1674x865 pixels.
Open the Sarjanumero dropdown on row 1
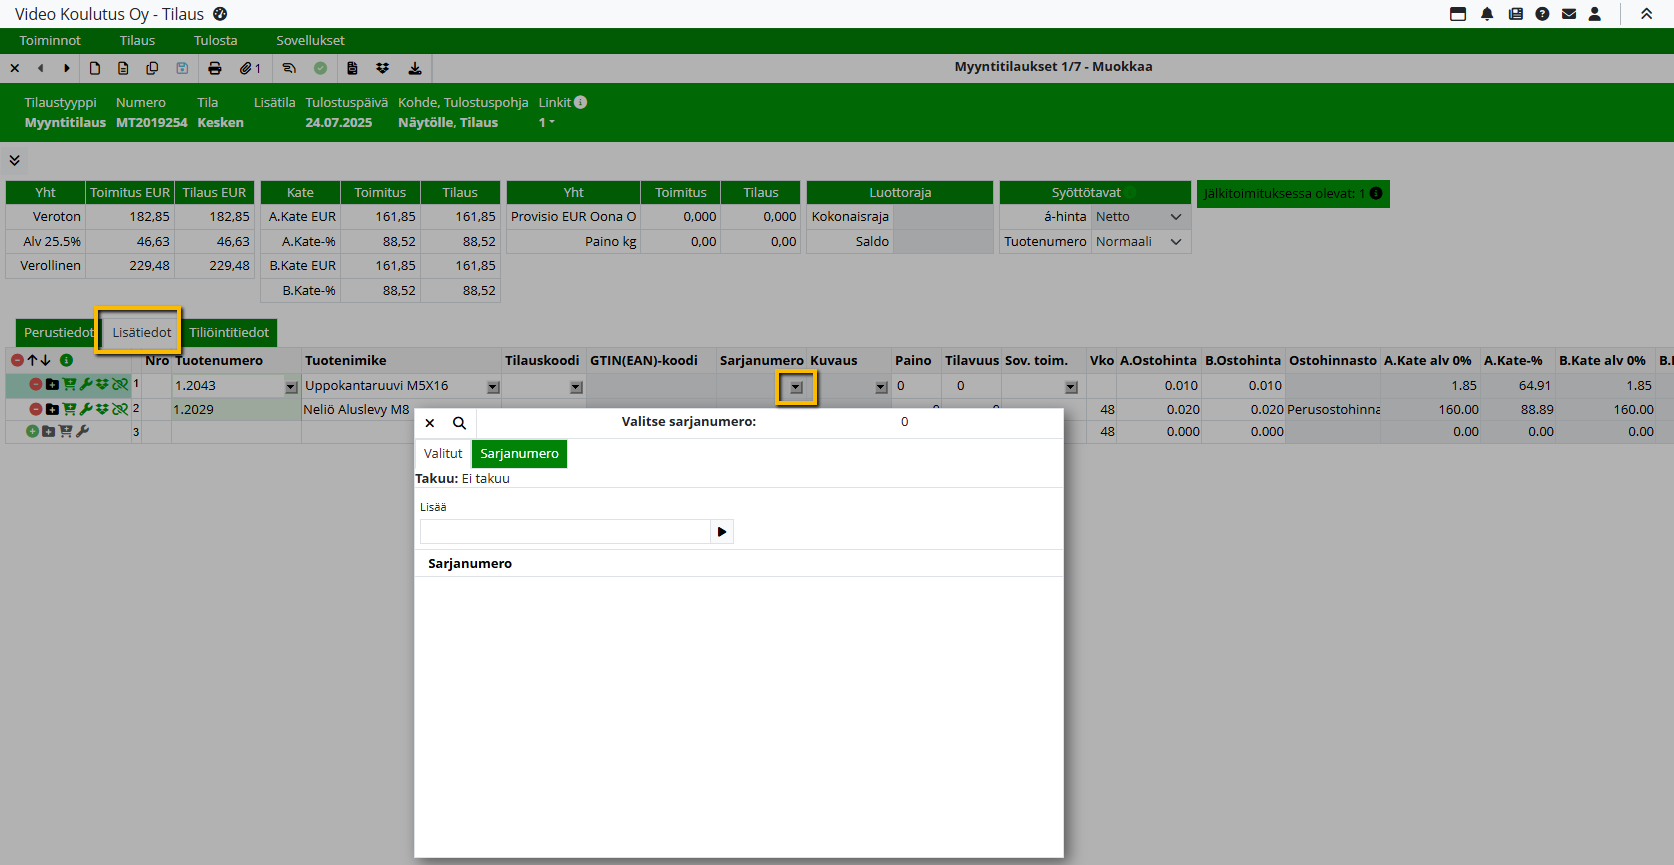point(796,387)
